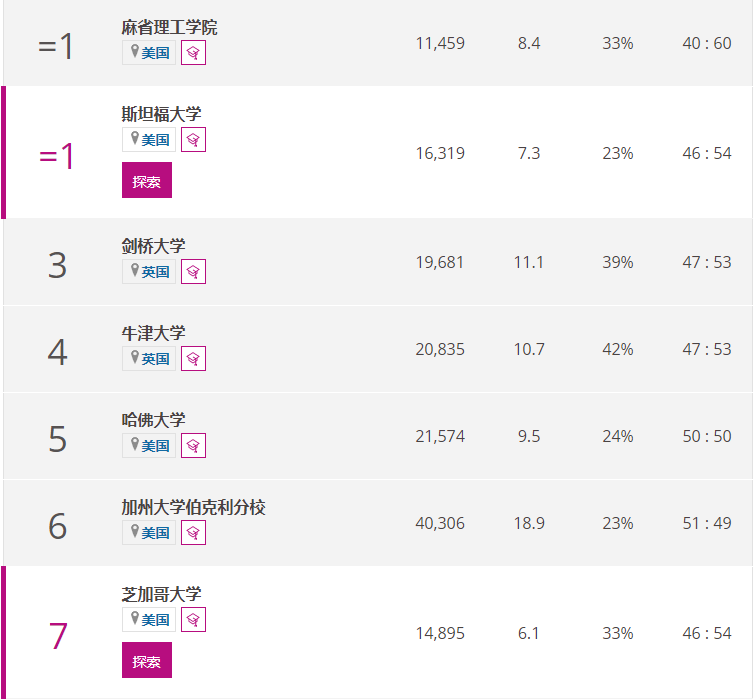The width and height of the screenshot is (755, 699).
Task: Click 探索 button under 芝加哥大学
Action: (x=147, y=660)
